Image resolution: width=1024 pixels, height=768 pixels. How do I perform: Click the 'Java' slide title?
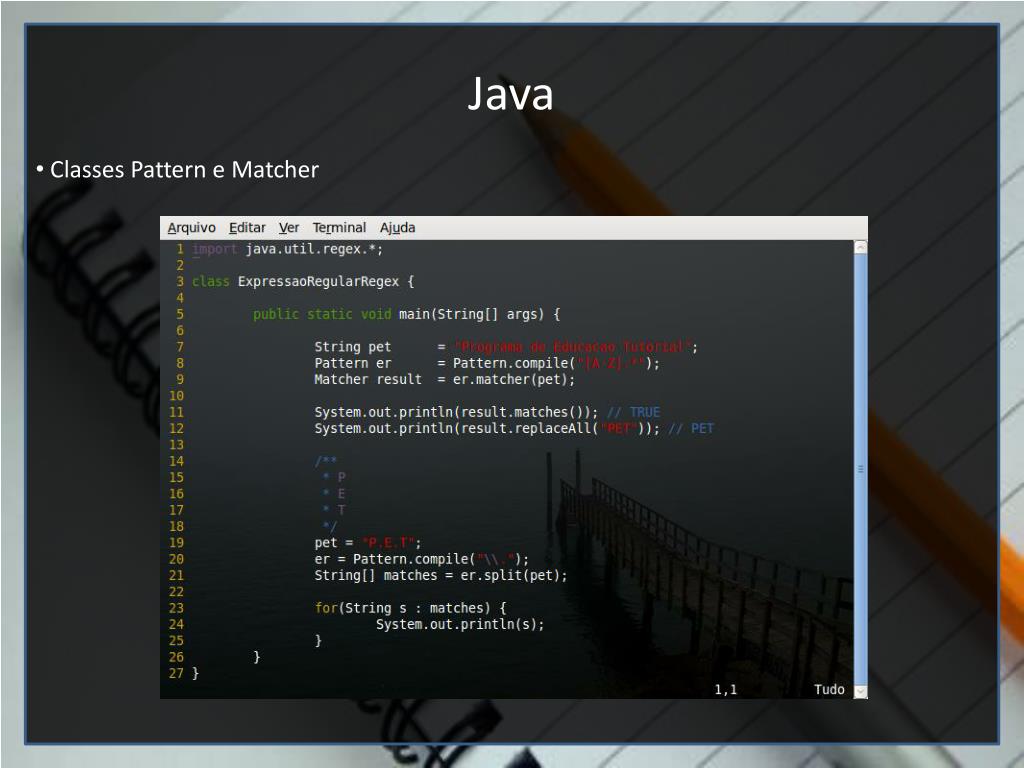pyautogui.click(x=510, y=95)
